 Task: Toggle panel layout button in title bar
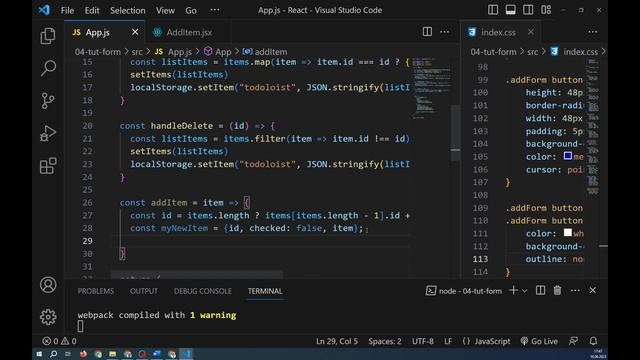click(x=510, y=10)
